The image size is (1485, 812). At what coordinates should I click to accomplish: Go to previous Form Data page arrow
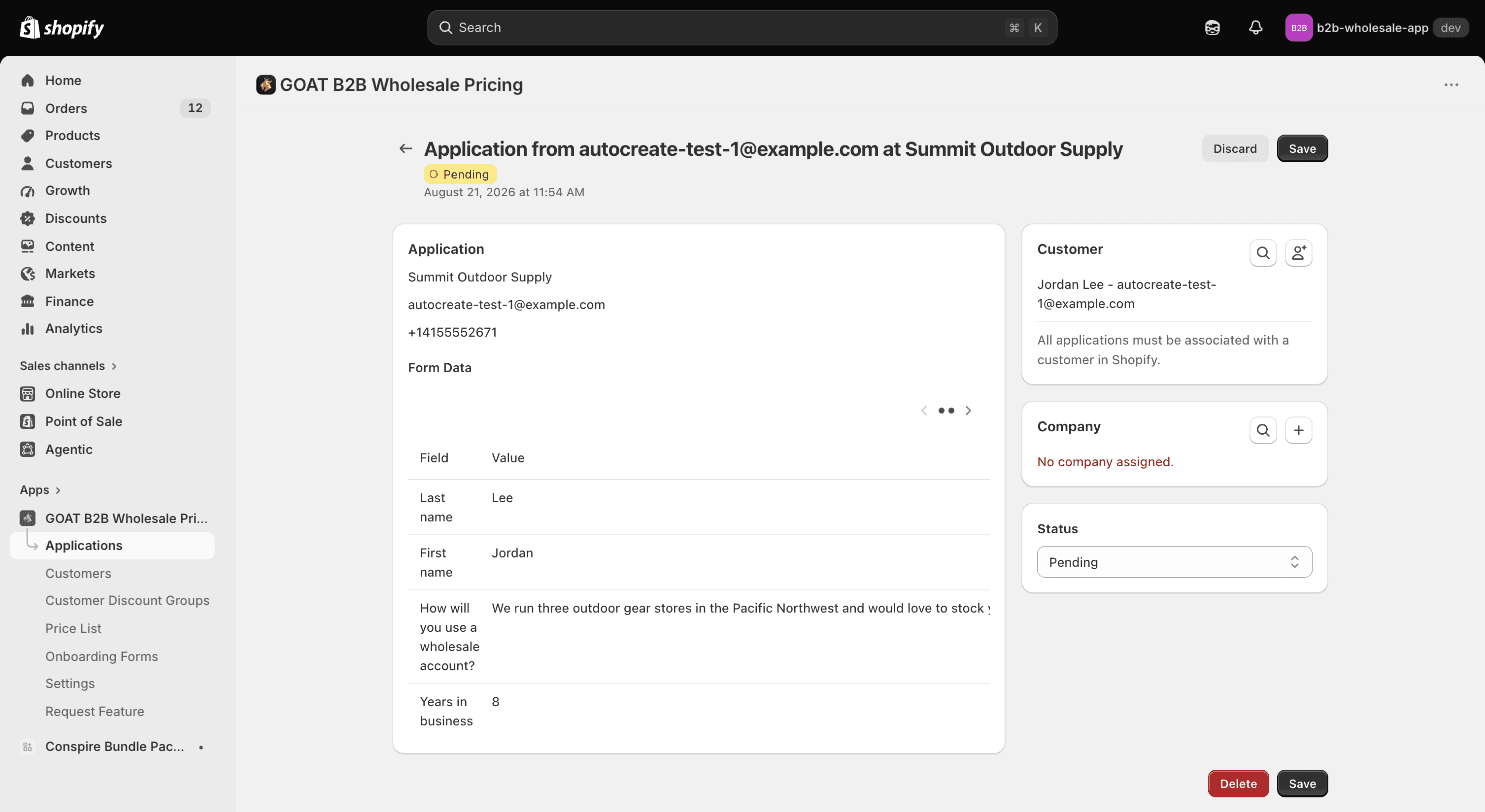[x=924, y=410]
